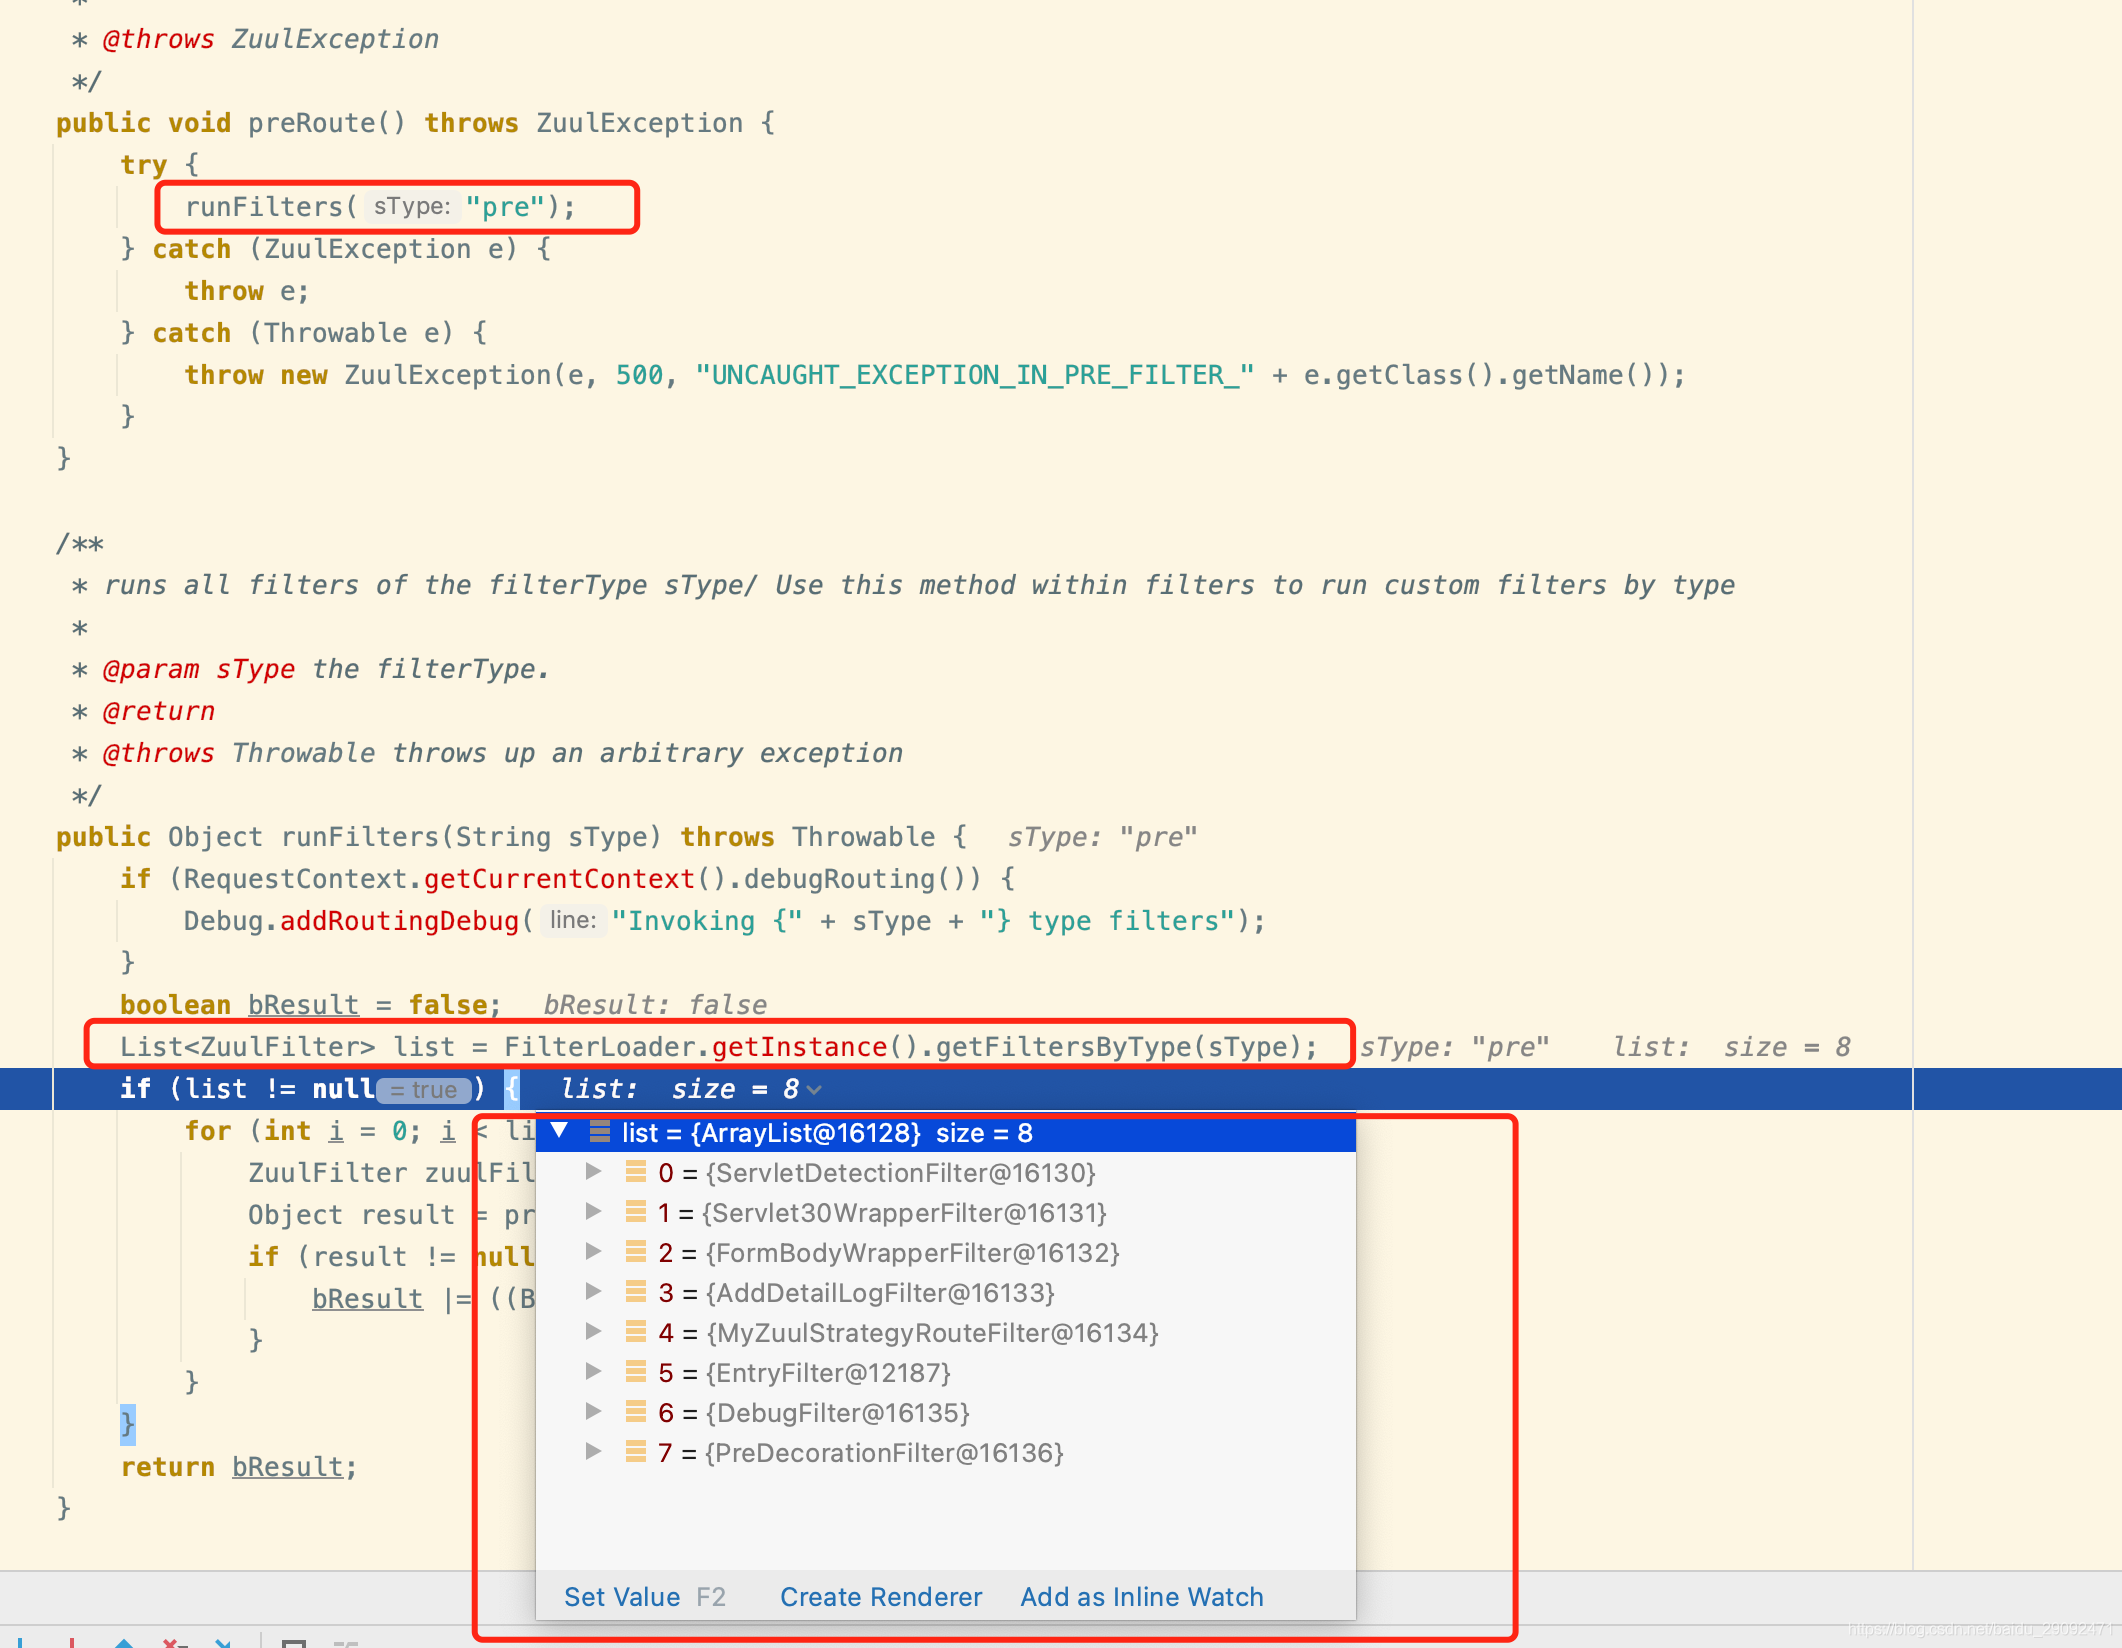
Task: Click the addRoutingDebug method call
Action: tap(399, 920)
